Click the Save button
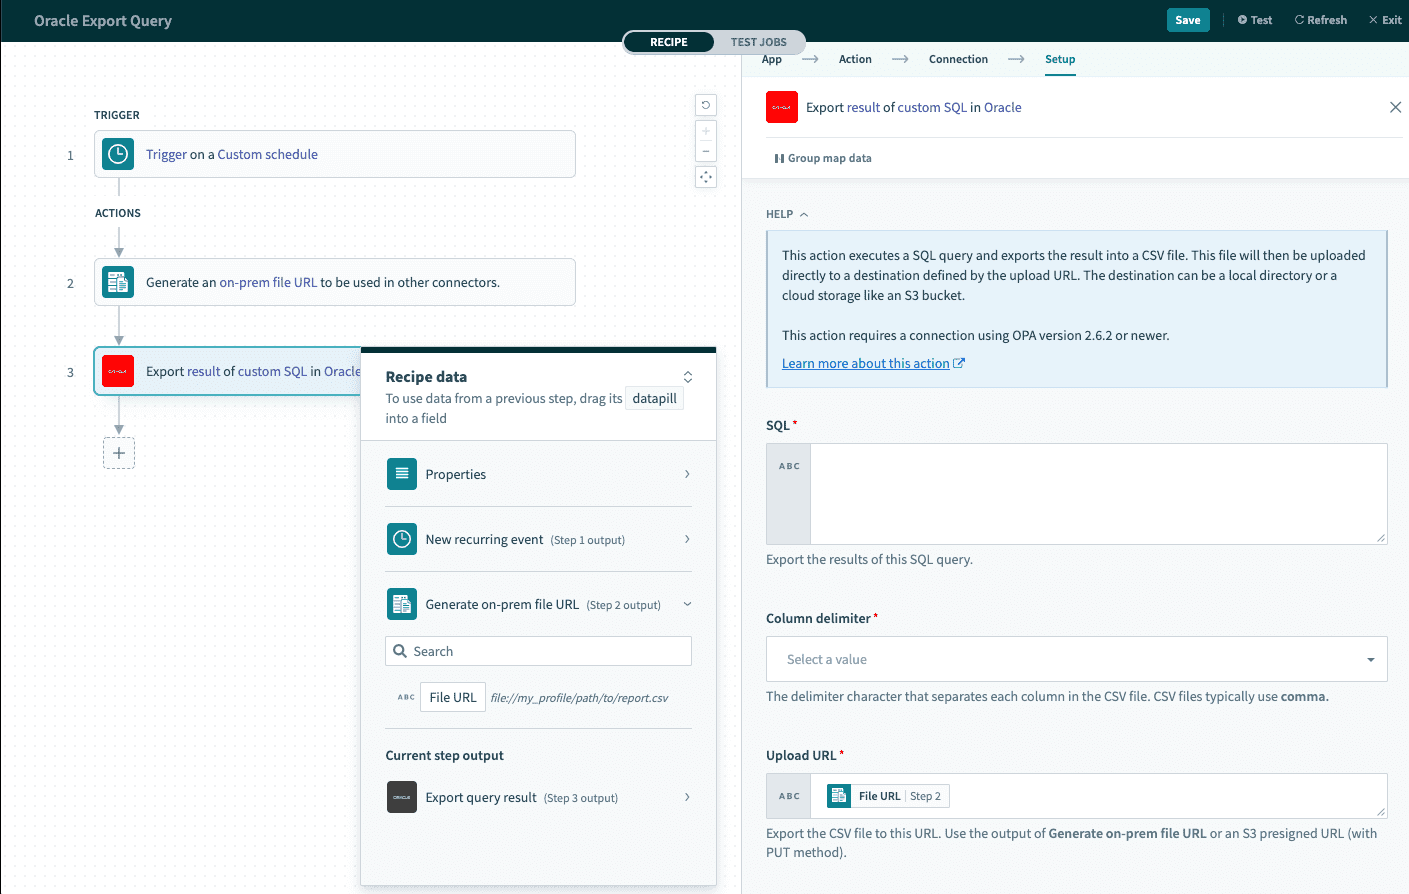 click(x=1187, y=19)
